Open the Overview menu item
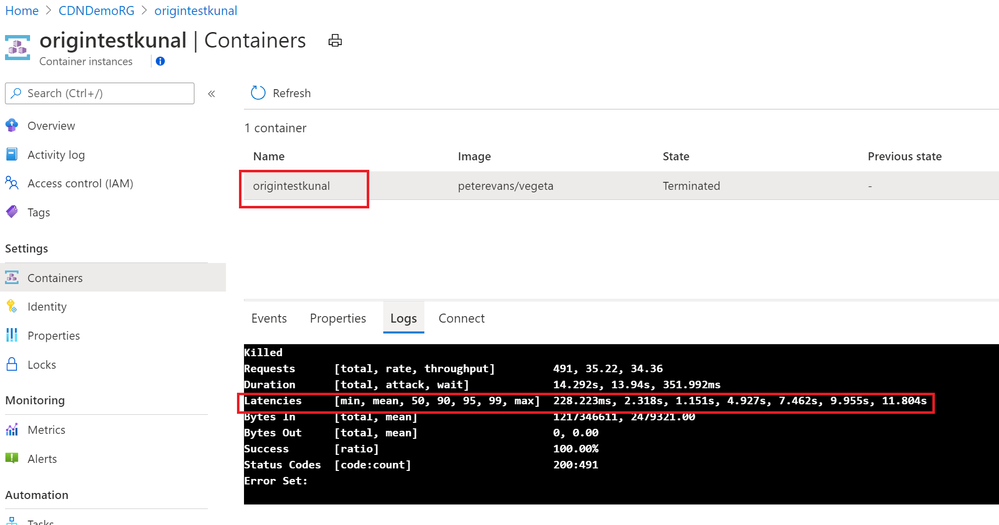The image size is (999, 525). 51,126
